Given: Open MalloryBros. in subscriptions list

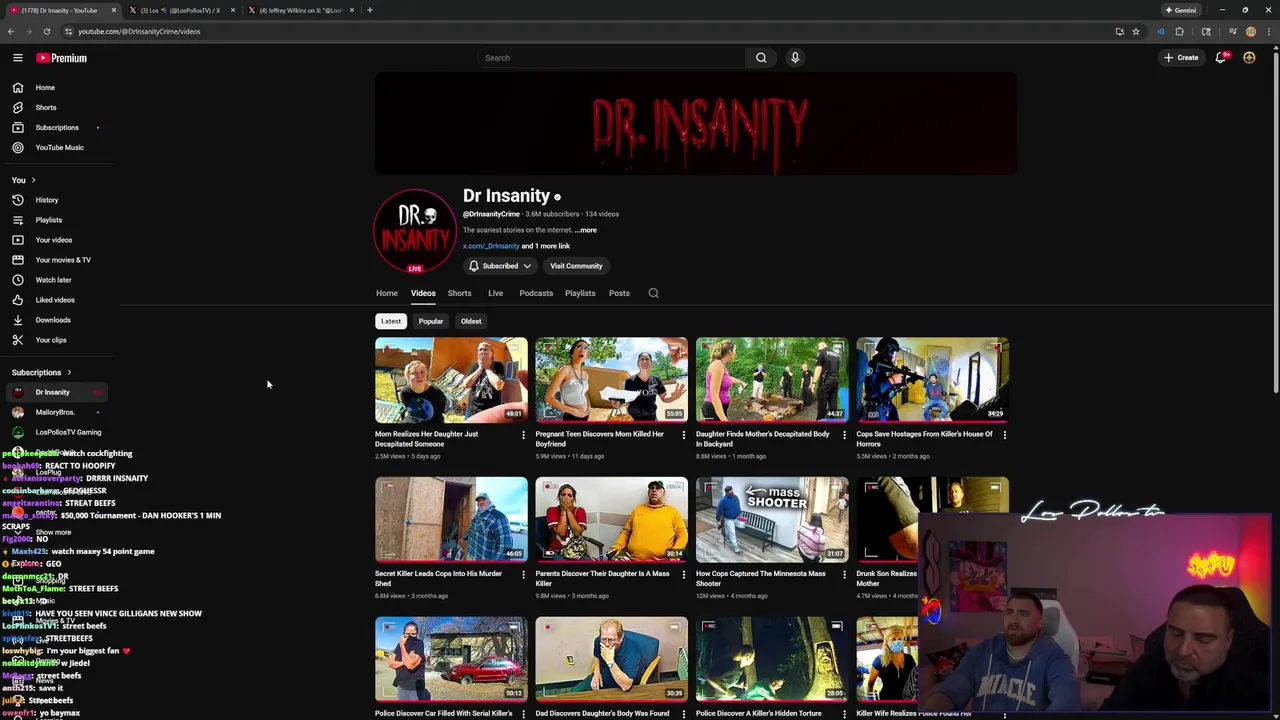Looking at the screenshot, I should click(58, 412).
